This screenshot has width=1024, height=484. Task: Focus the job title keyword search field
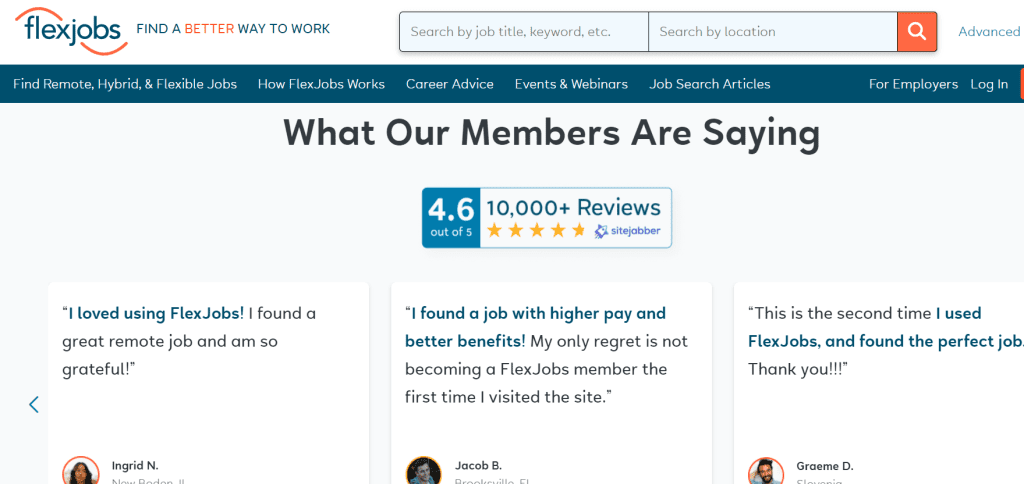click(x=523, y=32)
